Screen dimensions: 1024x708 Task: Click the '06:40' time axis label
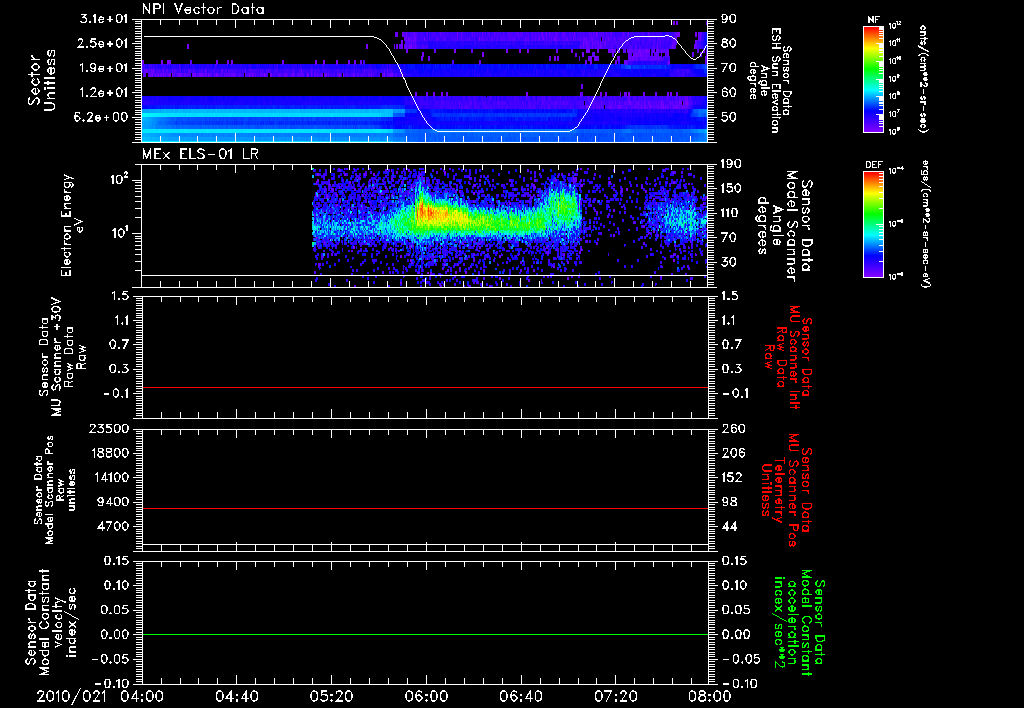(x=520, y=697)
